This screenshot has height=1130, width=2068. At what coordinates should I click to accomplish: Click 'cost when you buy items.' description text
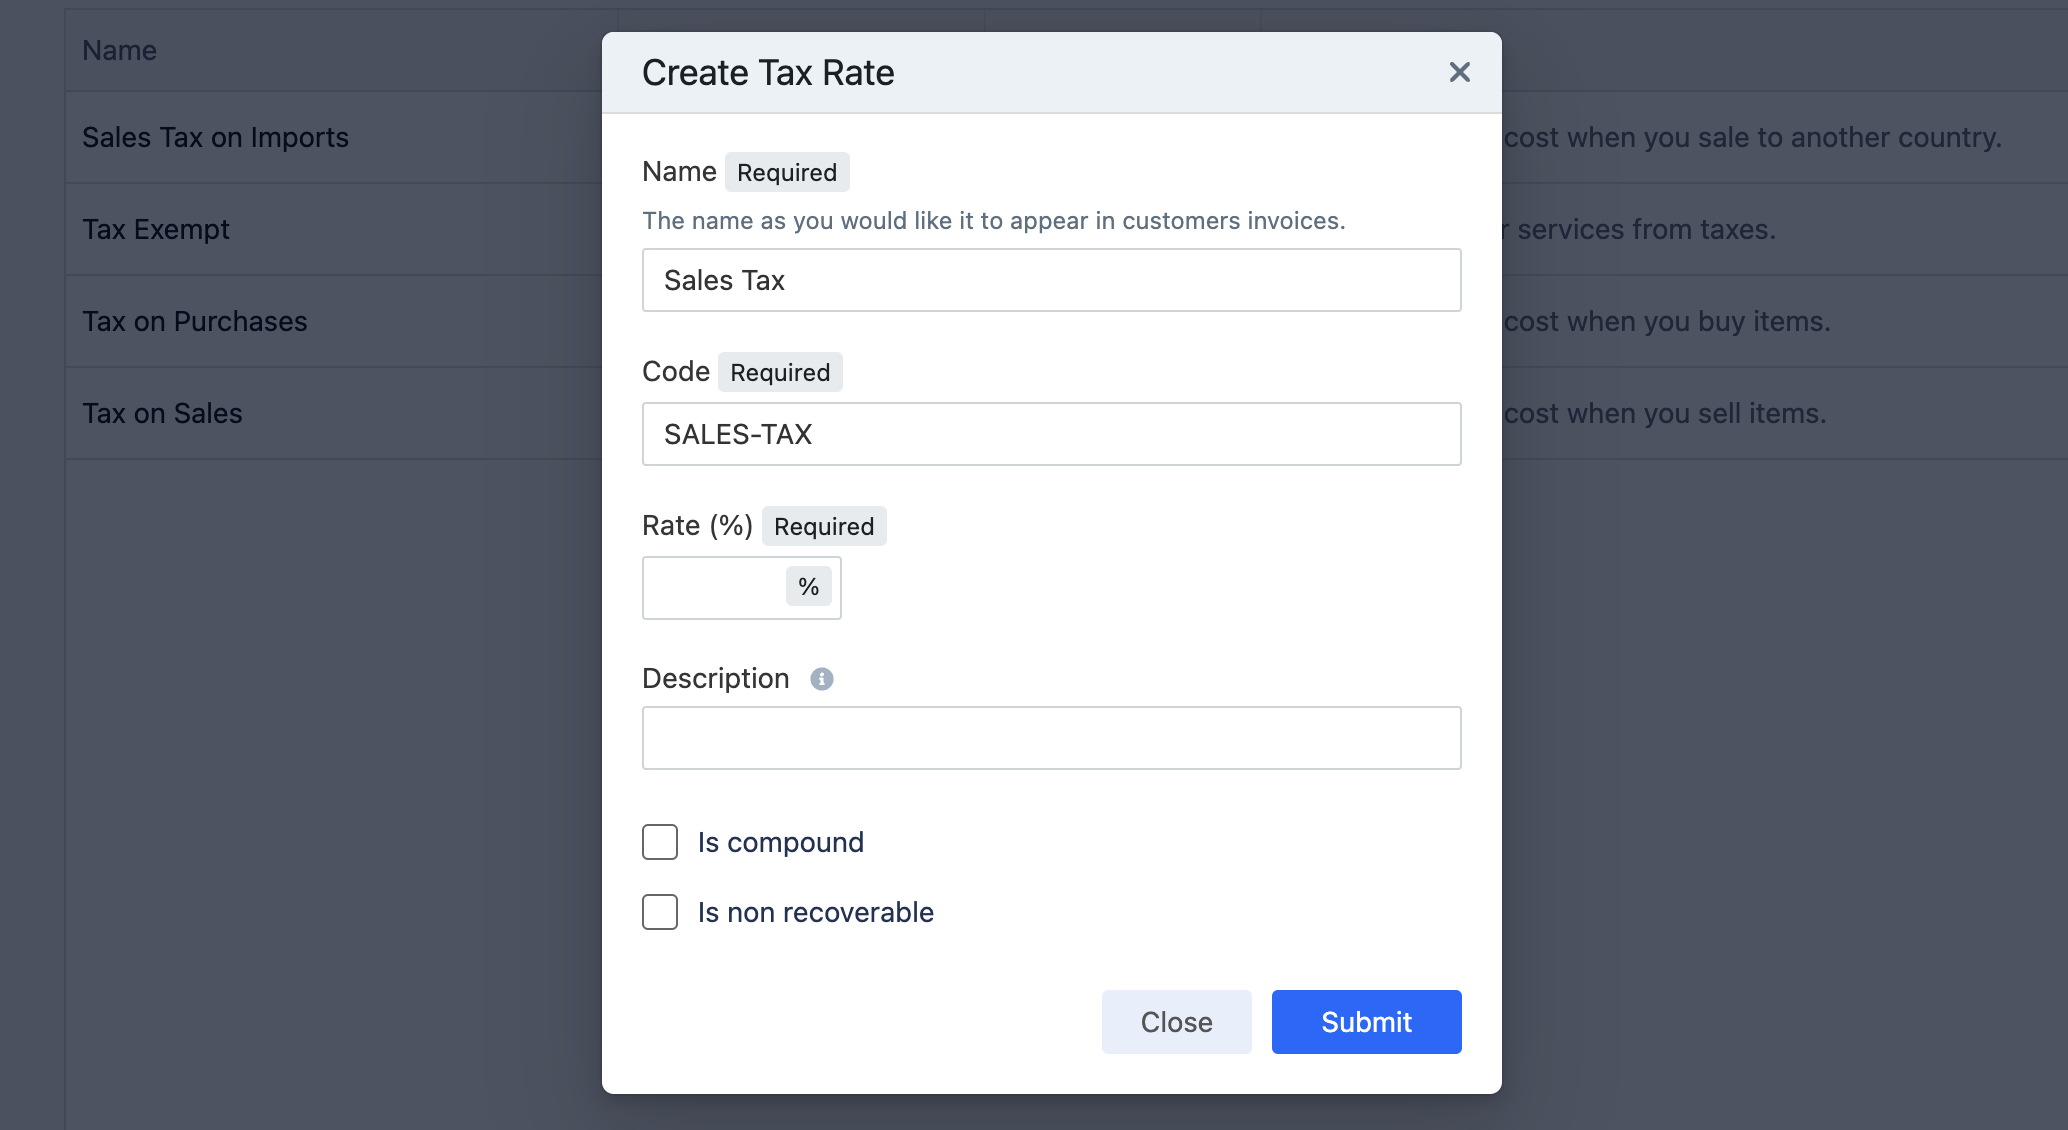pos(1667,321)
